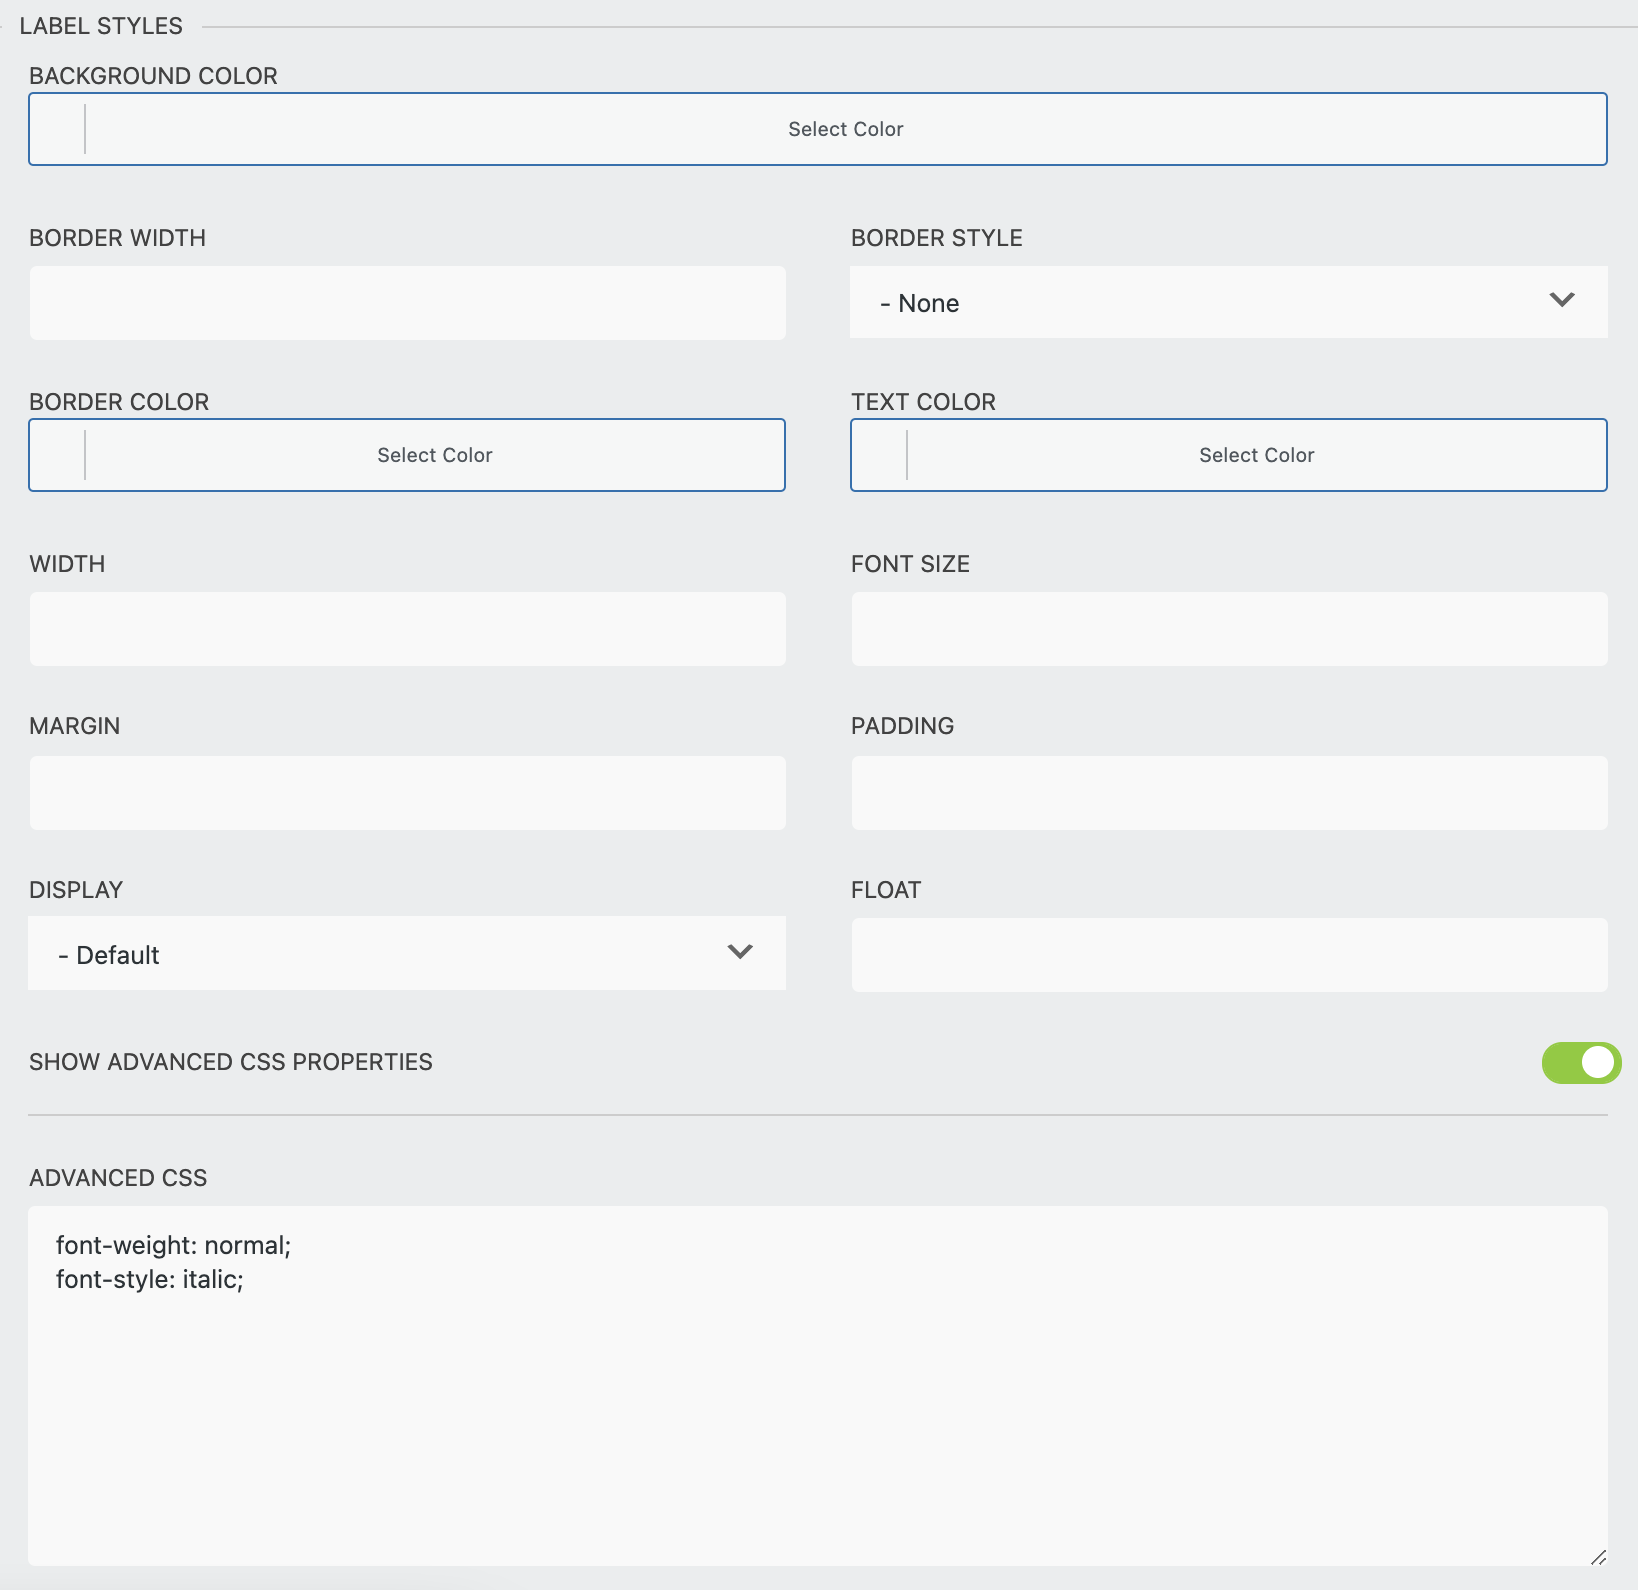Screen dimensions: 1638x1590
Task: Click the Margin text box
Action: [x=407, y=793]
